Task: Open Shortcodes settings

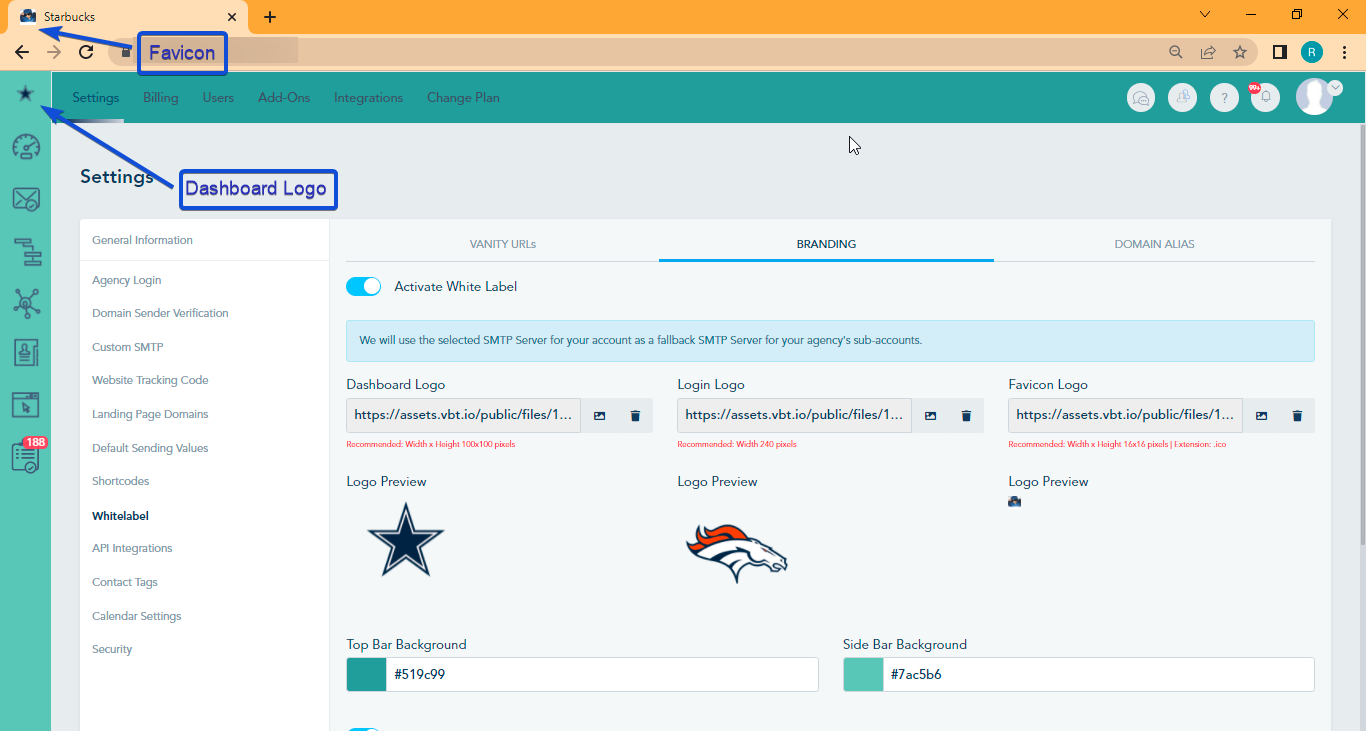Action: pos(120,481)
